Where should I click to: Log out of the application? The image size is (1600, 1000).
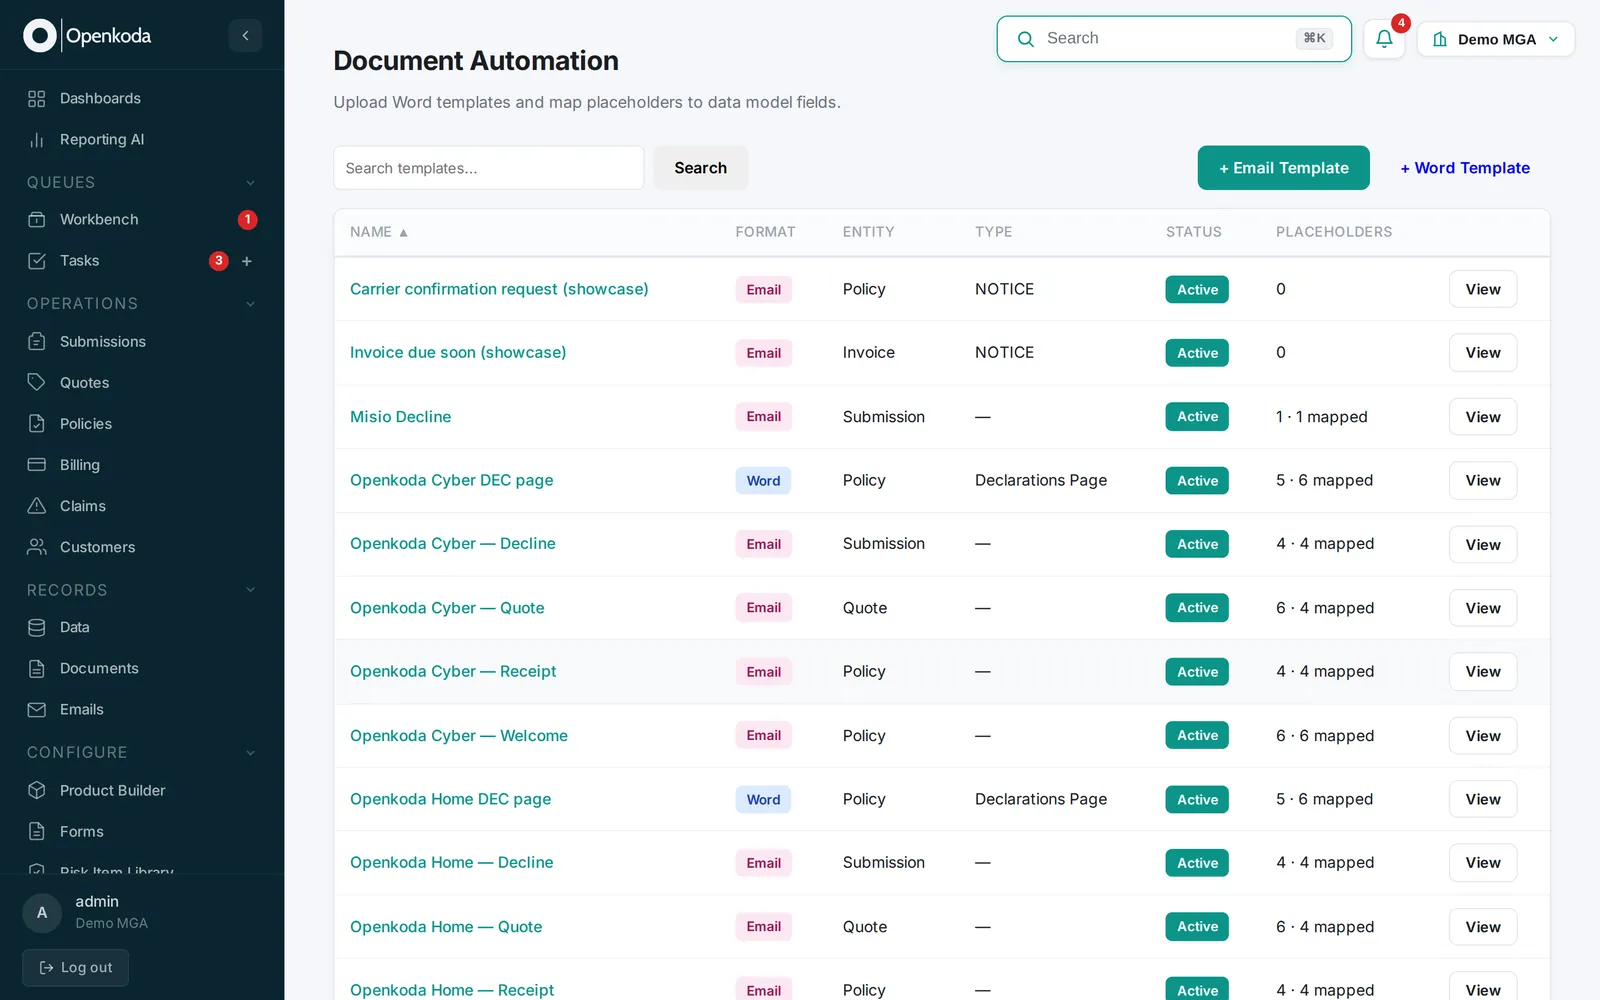point(76,967)
